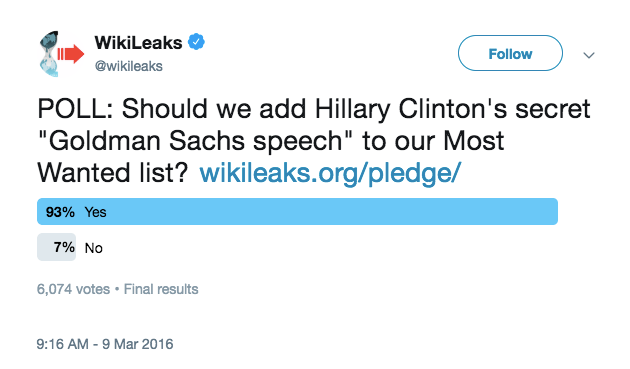Click the blue verified badge
The height and width of the screenshot is (369, 630).
point(196,42)
